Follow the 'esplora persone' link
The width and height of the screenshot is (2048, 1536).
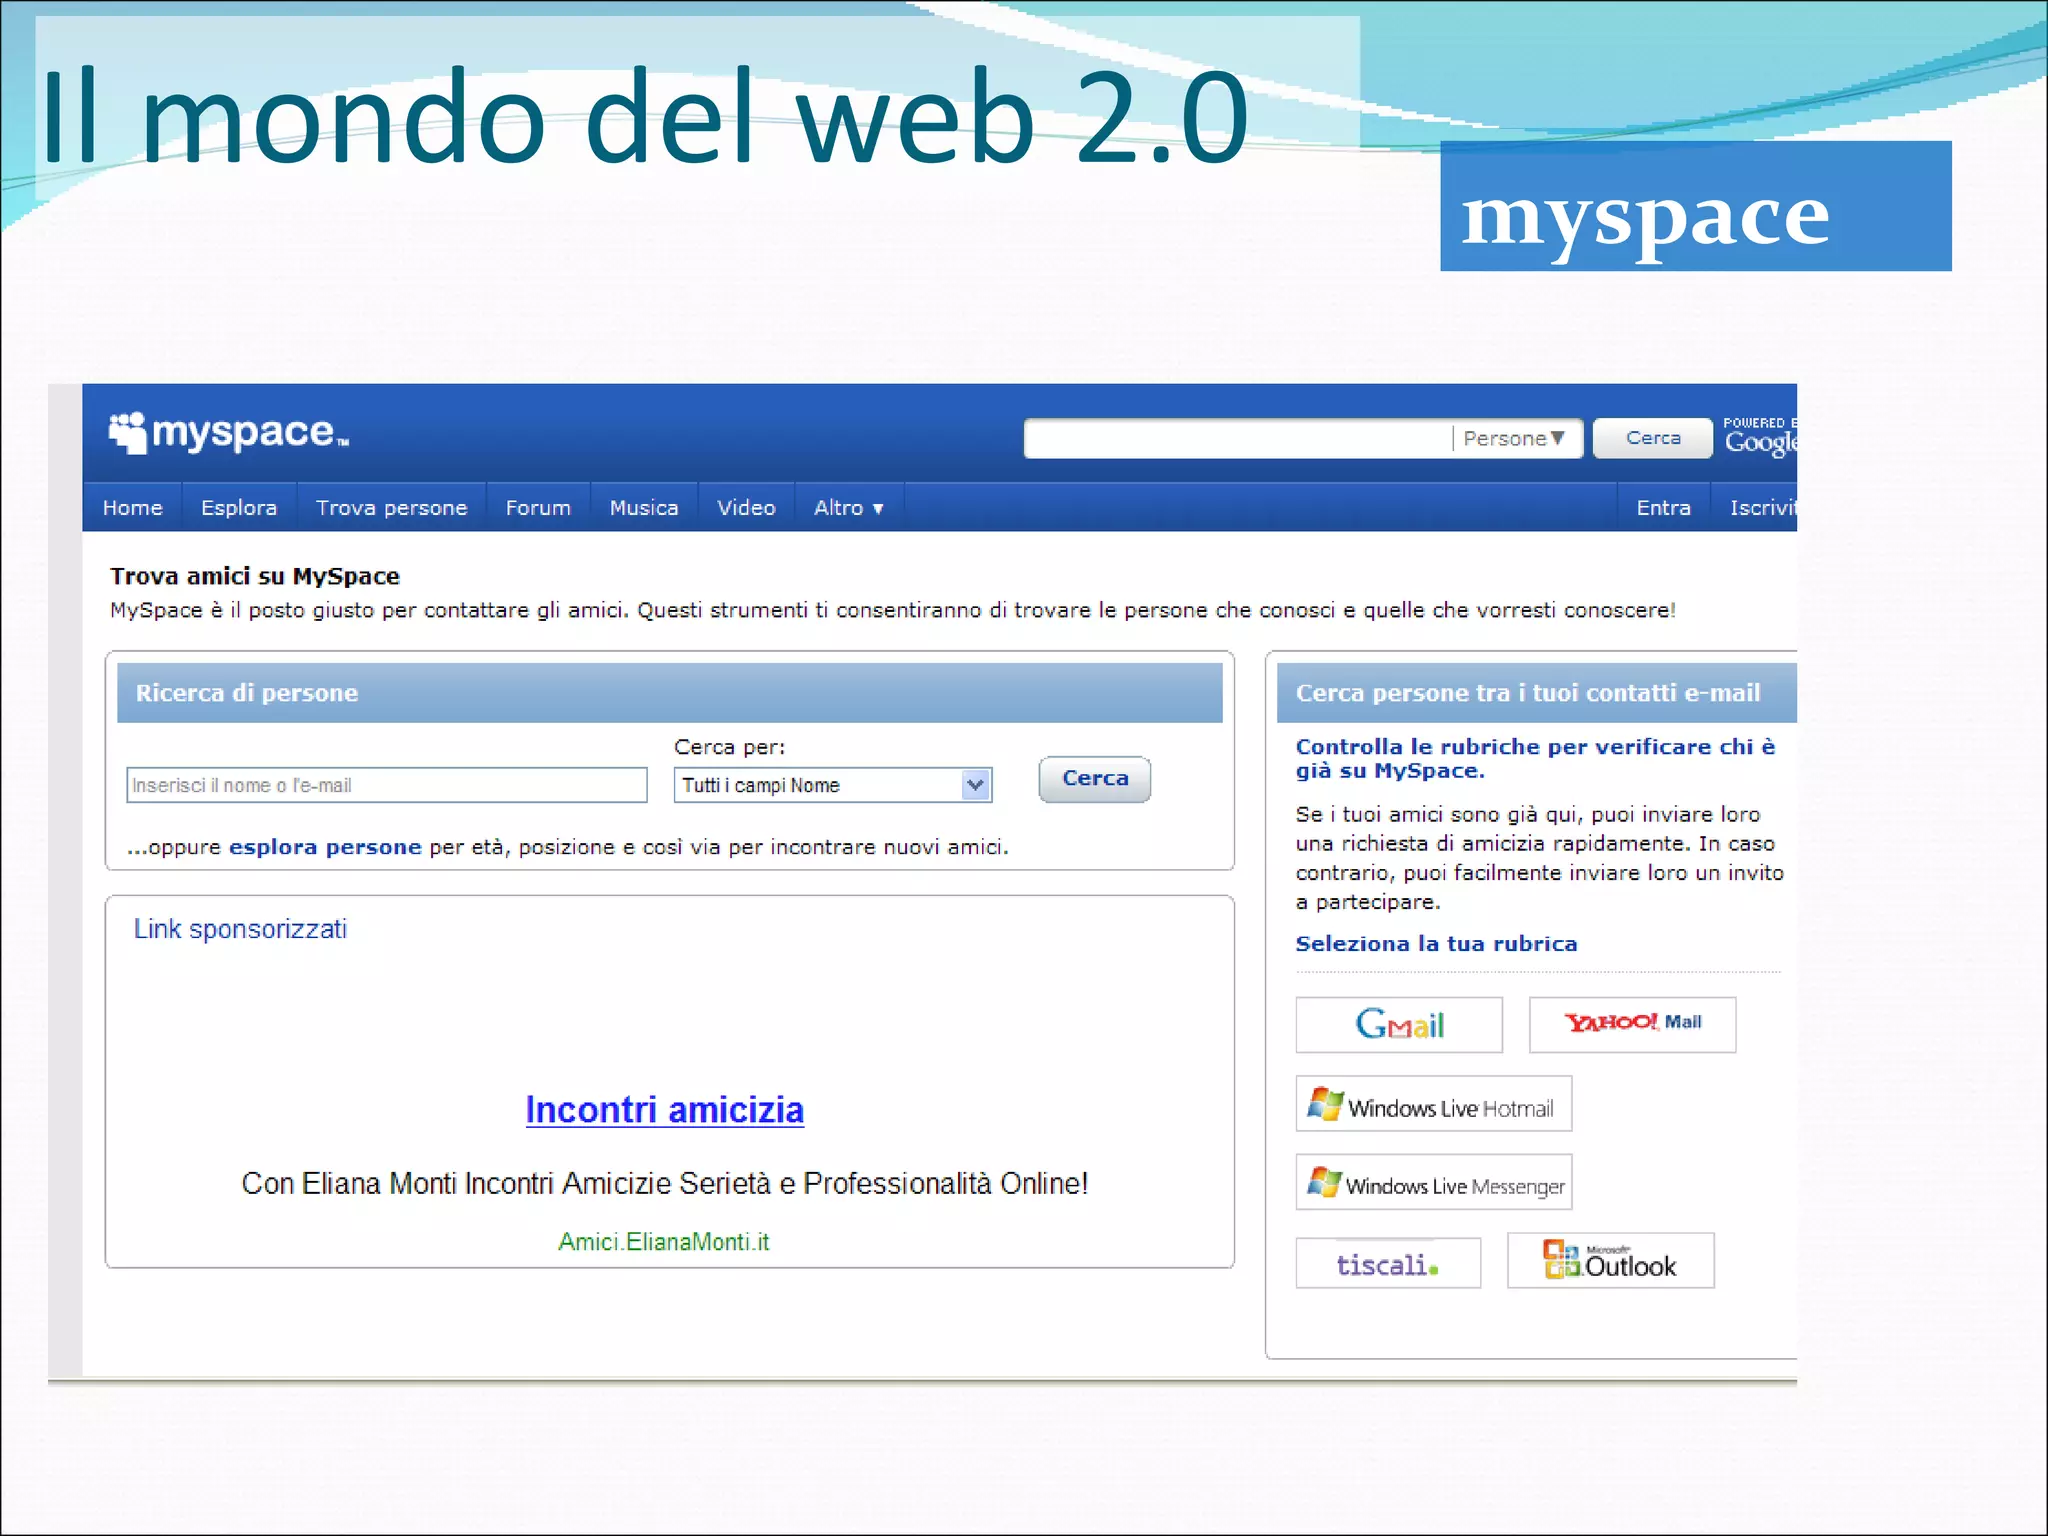point(325,847)
